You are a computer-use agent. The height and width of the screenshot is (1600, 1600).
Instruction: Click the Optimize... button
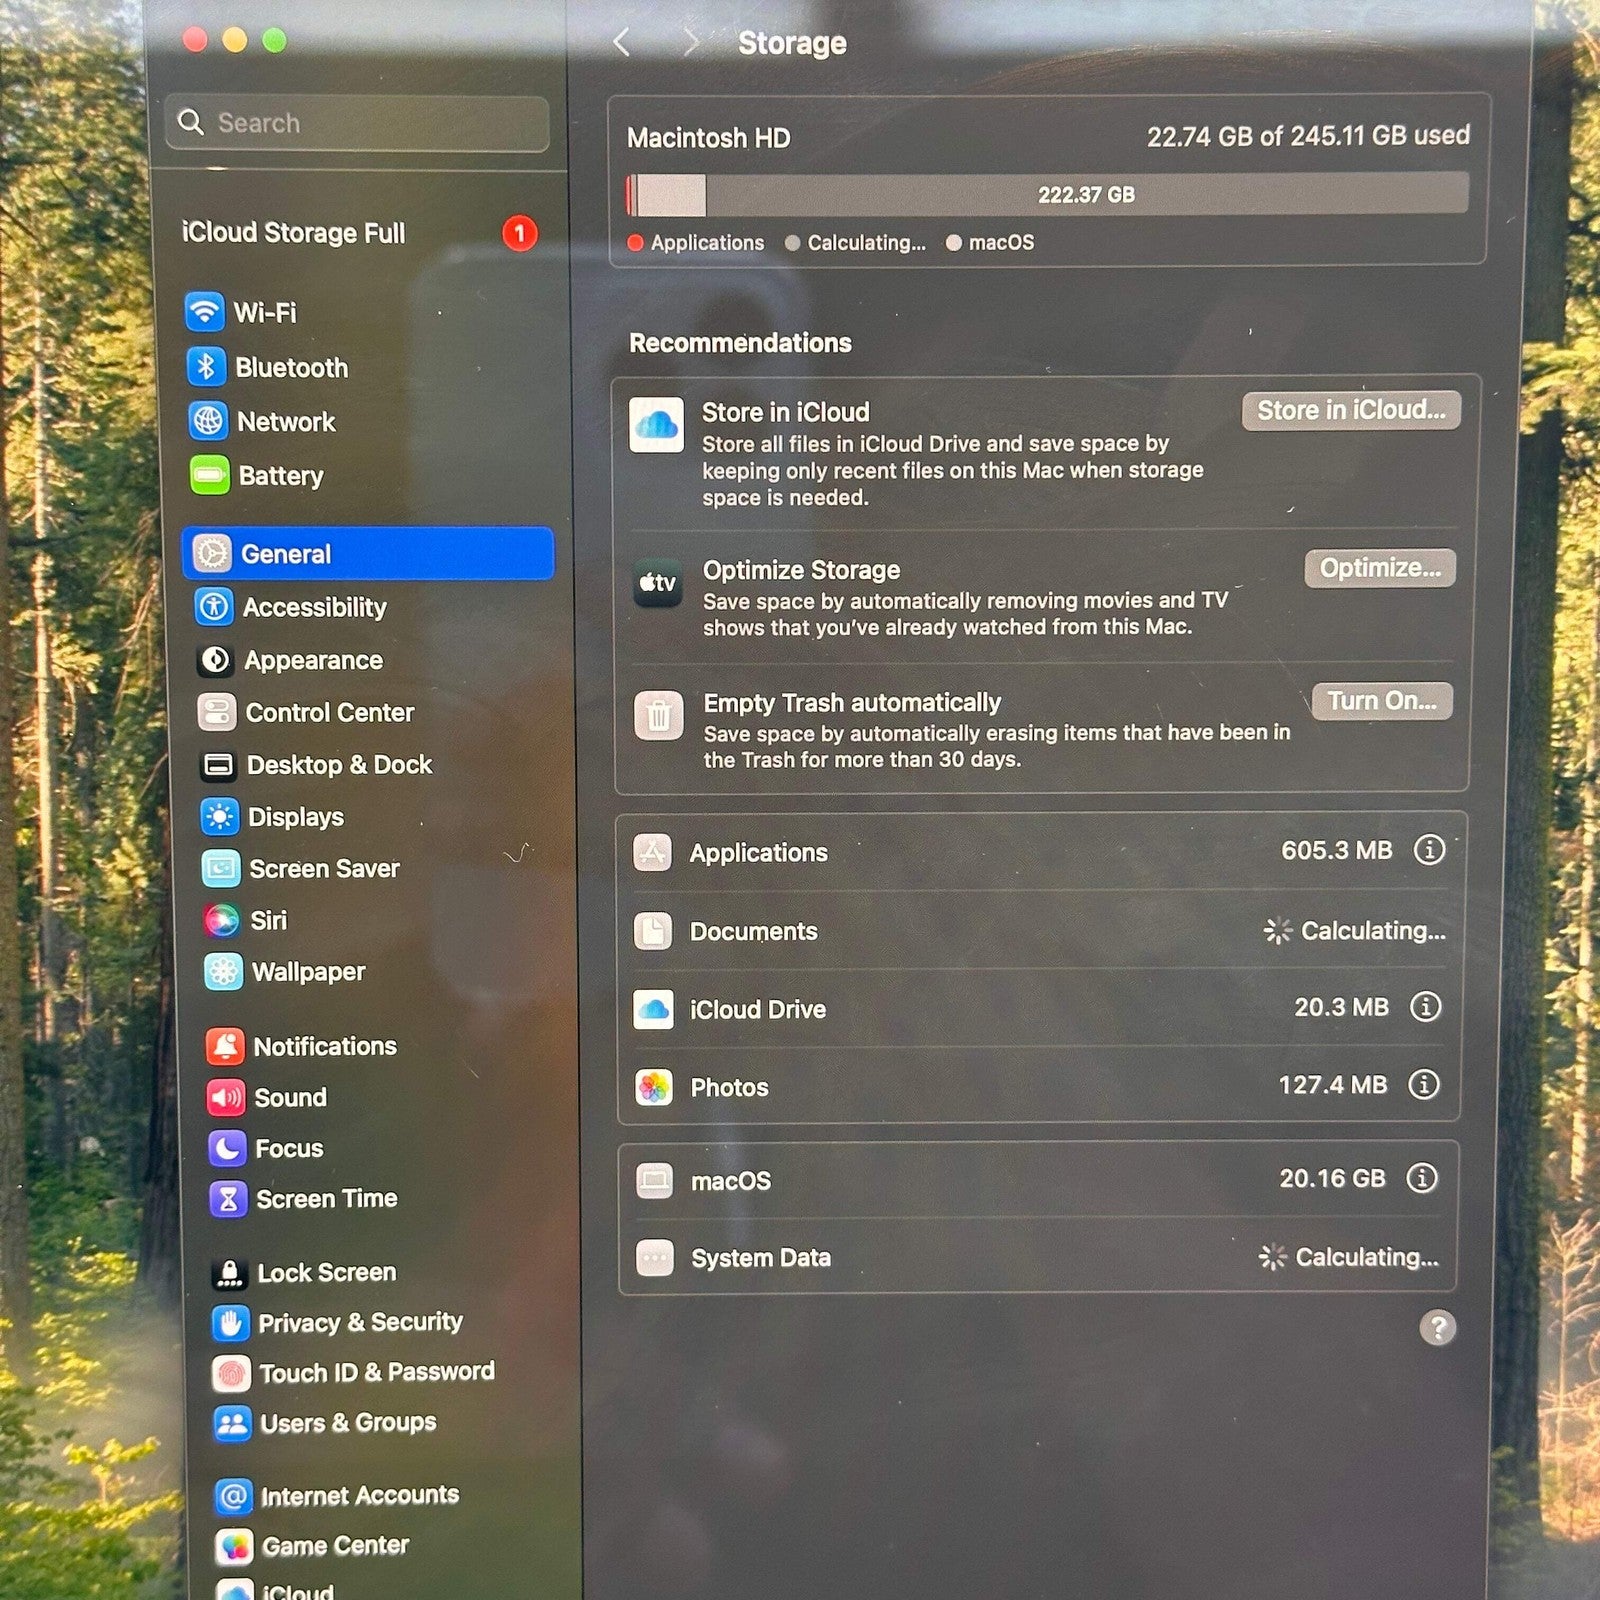click(x=1380, y=568)
